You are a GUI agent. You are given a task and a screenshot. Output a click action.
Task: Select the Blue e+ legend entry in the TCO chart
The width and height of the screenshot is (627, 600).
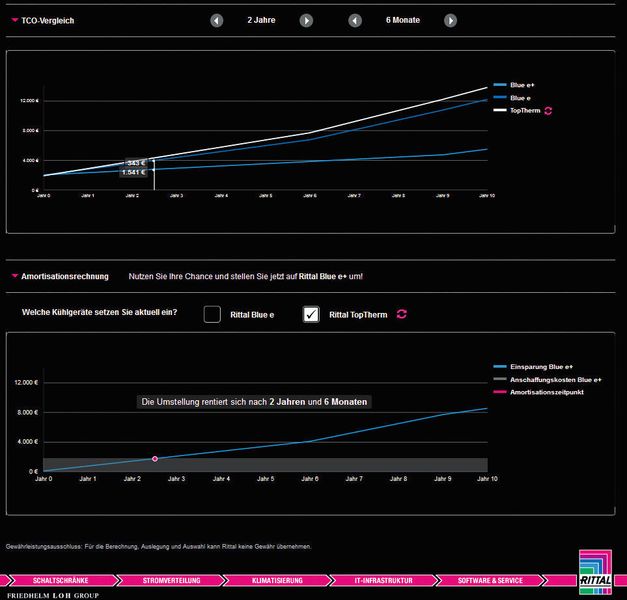point(514,85)
